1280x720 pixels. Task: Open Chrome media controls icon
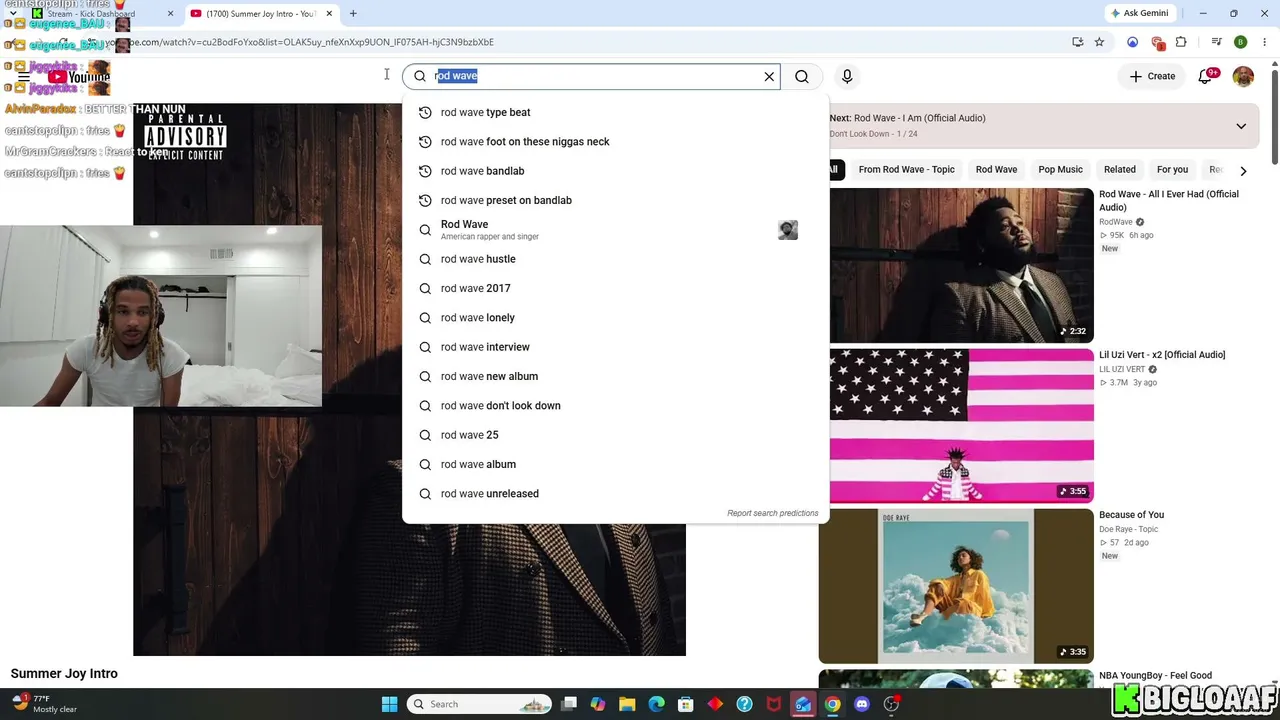tap(1216, 42)
